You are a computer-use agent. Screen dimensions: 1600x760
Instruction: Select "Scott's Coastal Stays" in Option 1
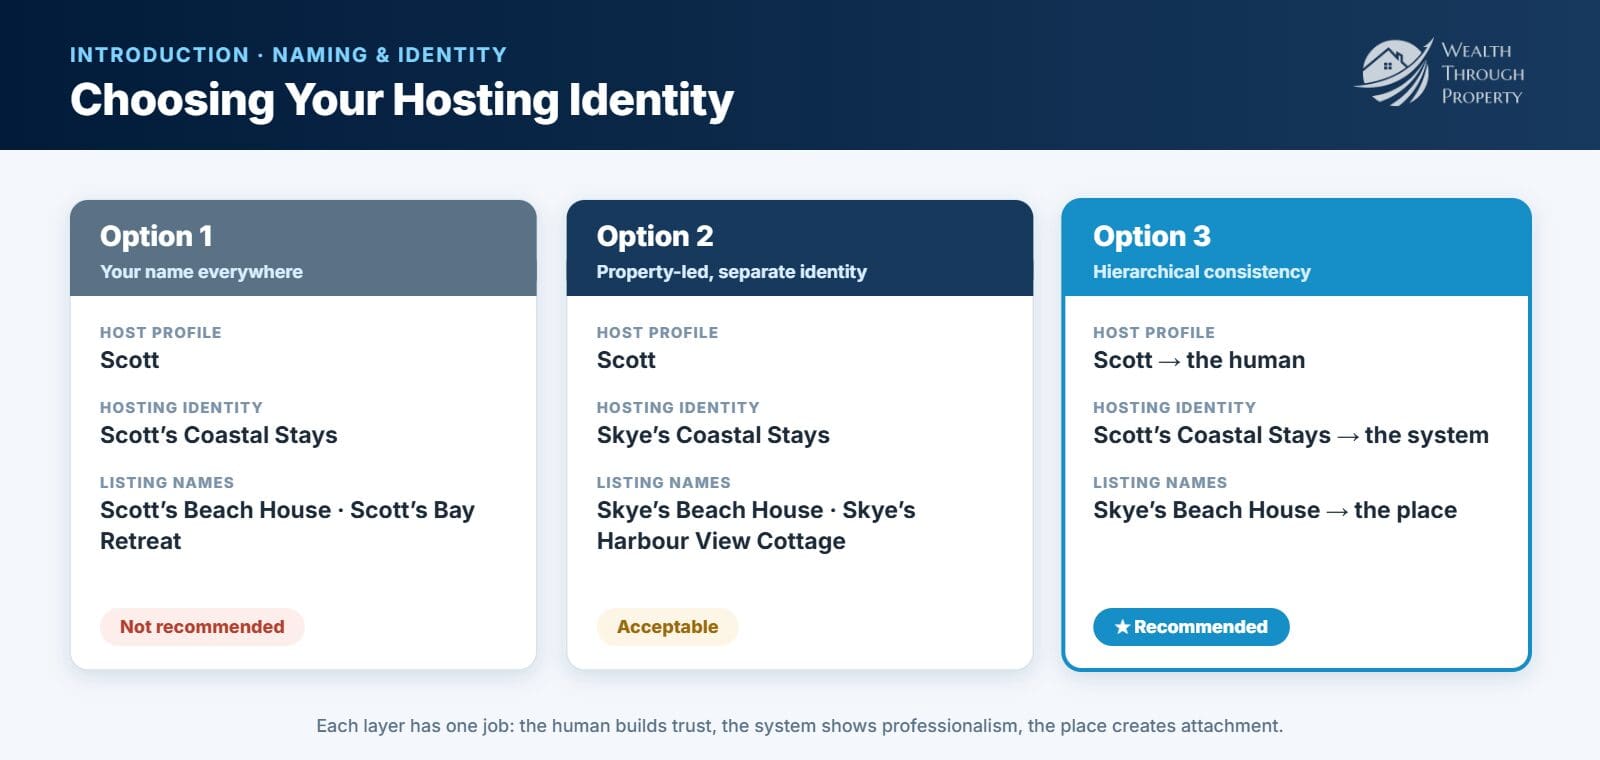(219, 435)
